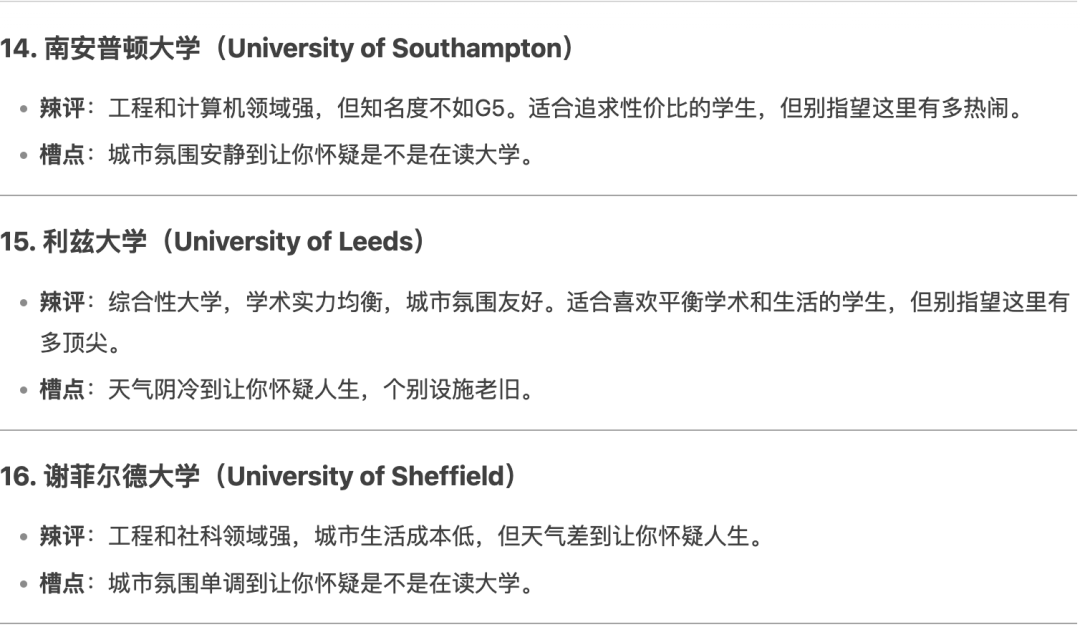Click the 辣评 label under Leeds

click(62, 302)
